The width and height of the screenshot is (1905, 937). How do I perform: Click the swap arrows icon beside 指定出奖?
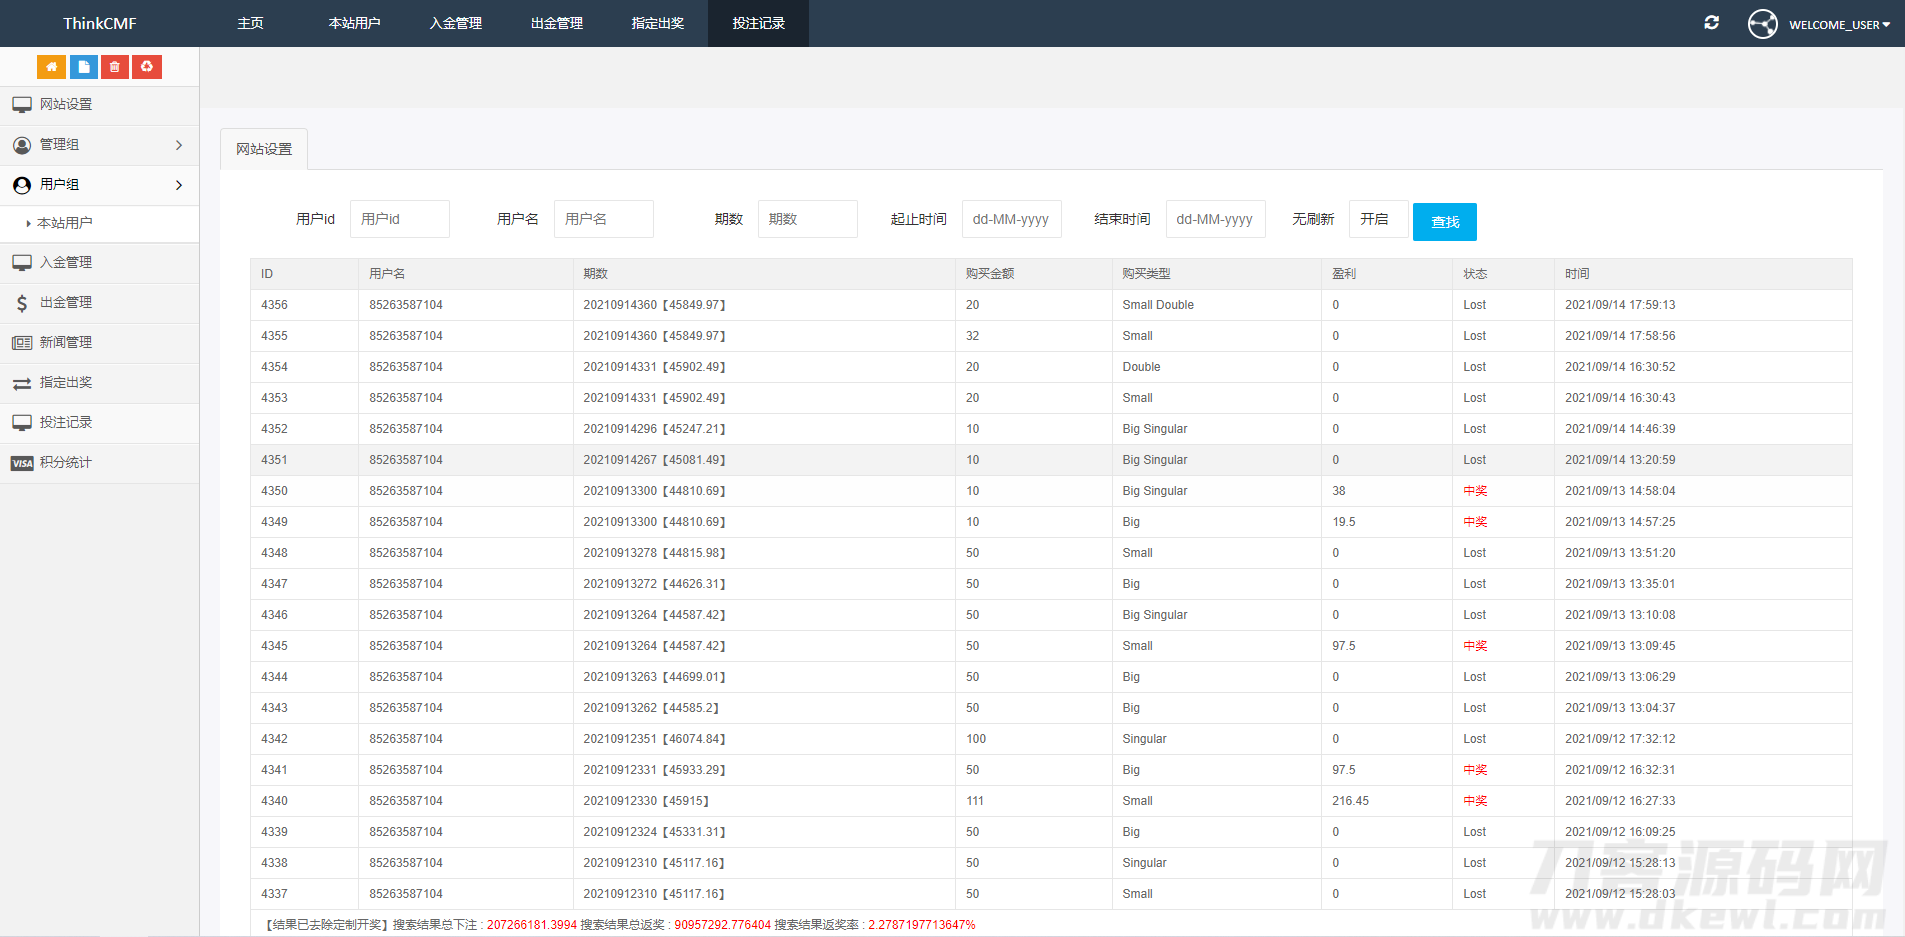[x=22, y=383]
